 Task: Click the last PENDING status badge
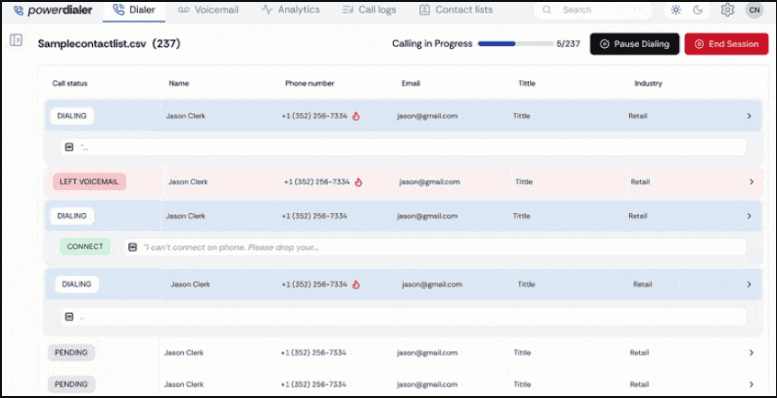71,384
